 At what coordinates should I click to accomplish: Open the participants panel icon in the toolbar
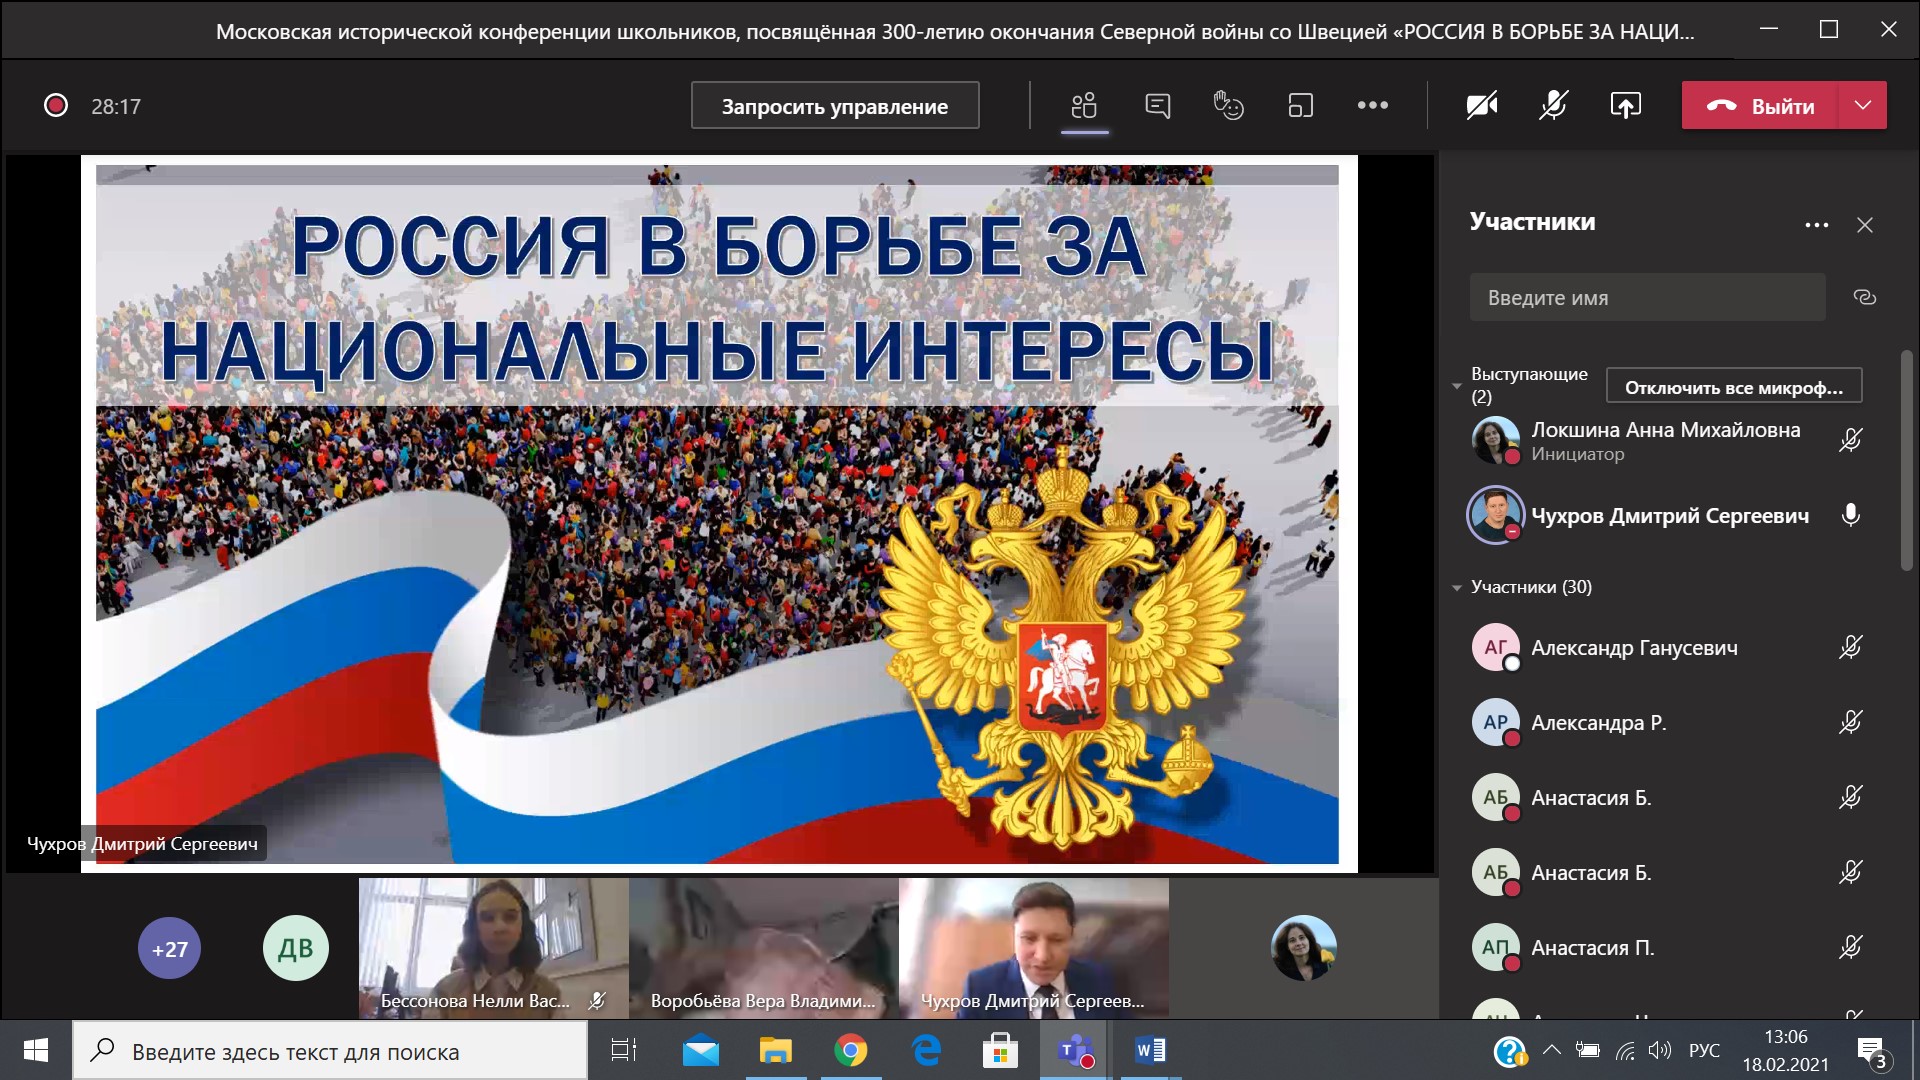click(x=1084, y=105)
